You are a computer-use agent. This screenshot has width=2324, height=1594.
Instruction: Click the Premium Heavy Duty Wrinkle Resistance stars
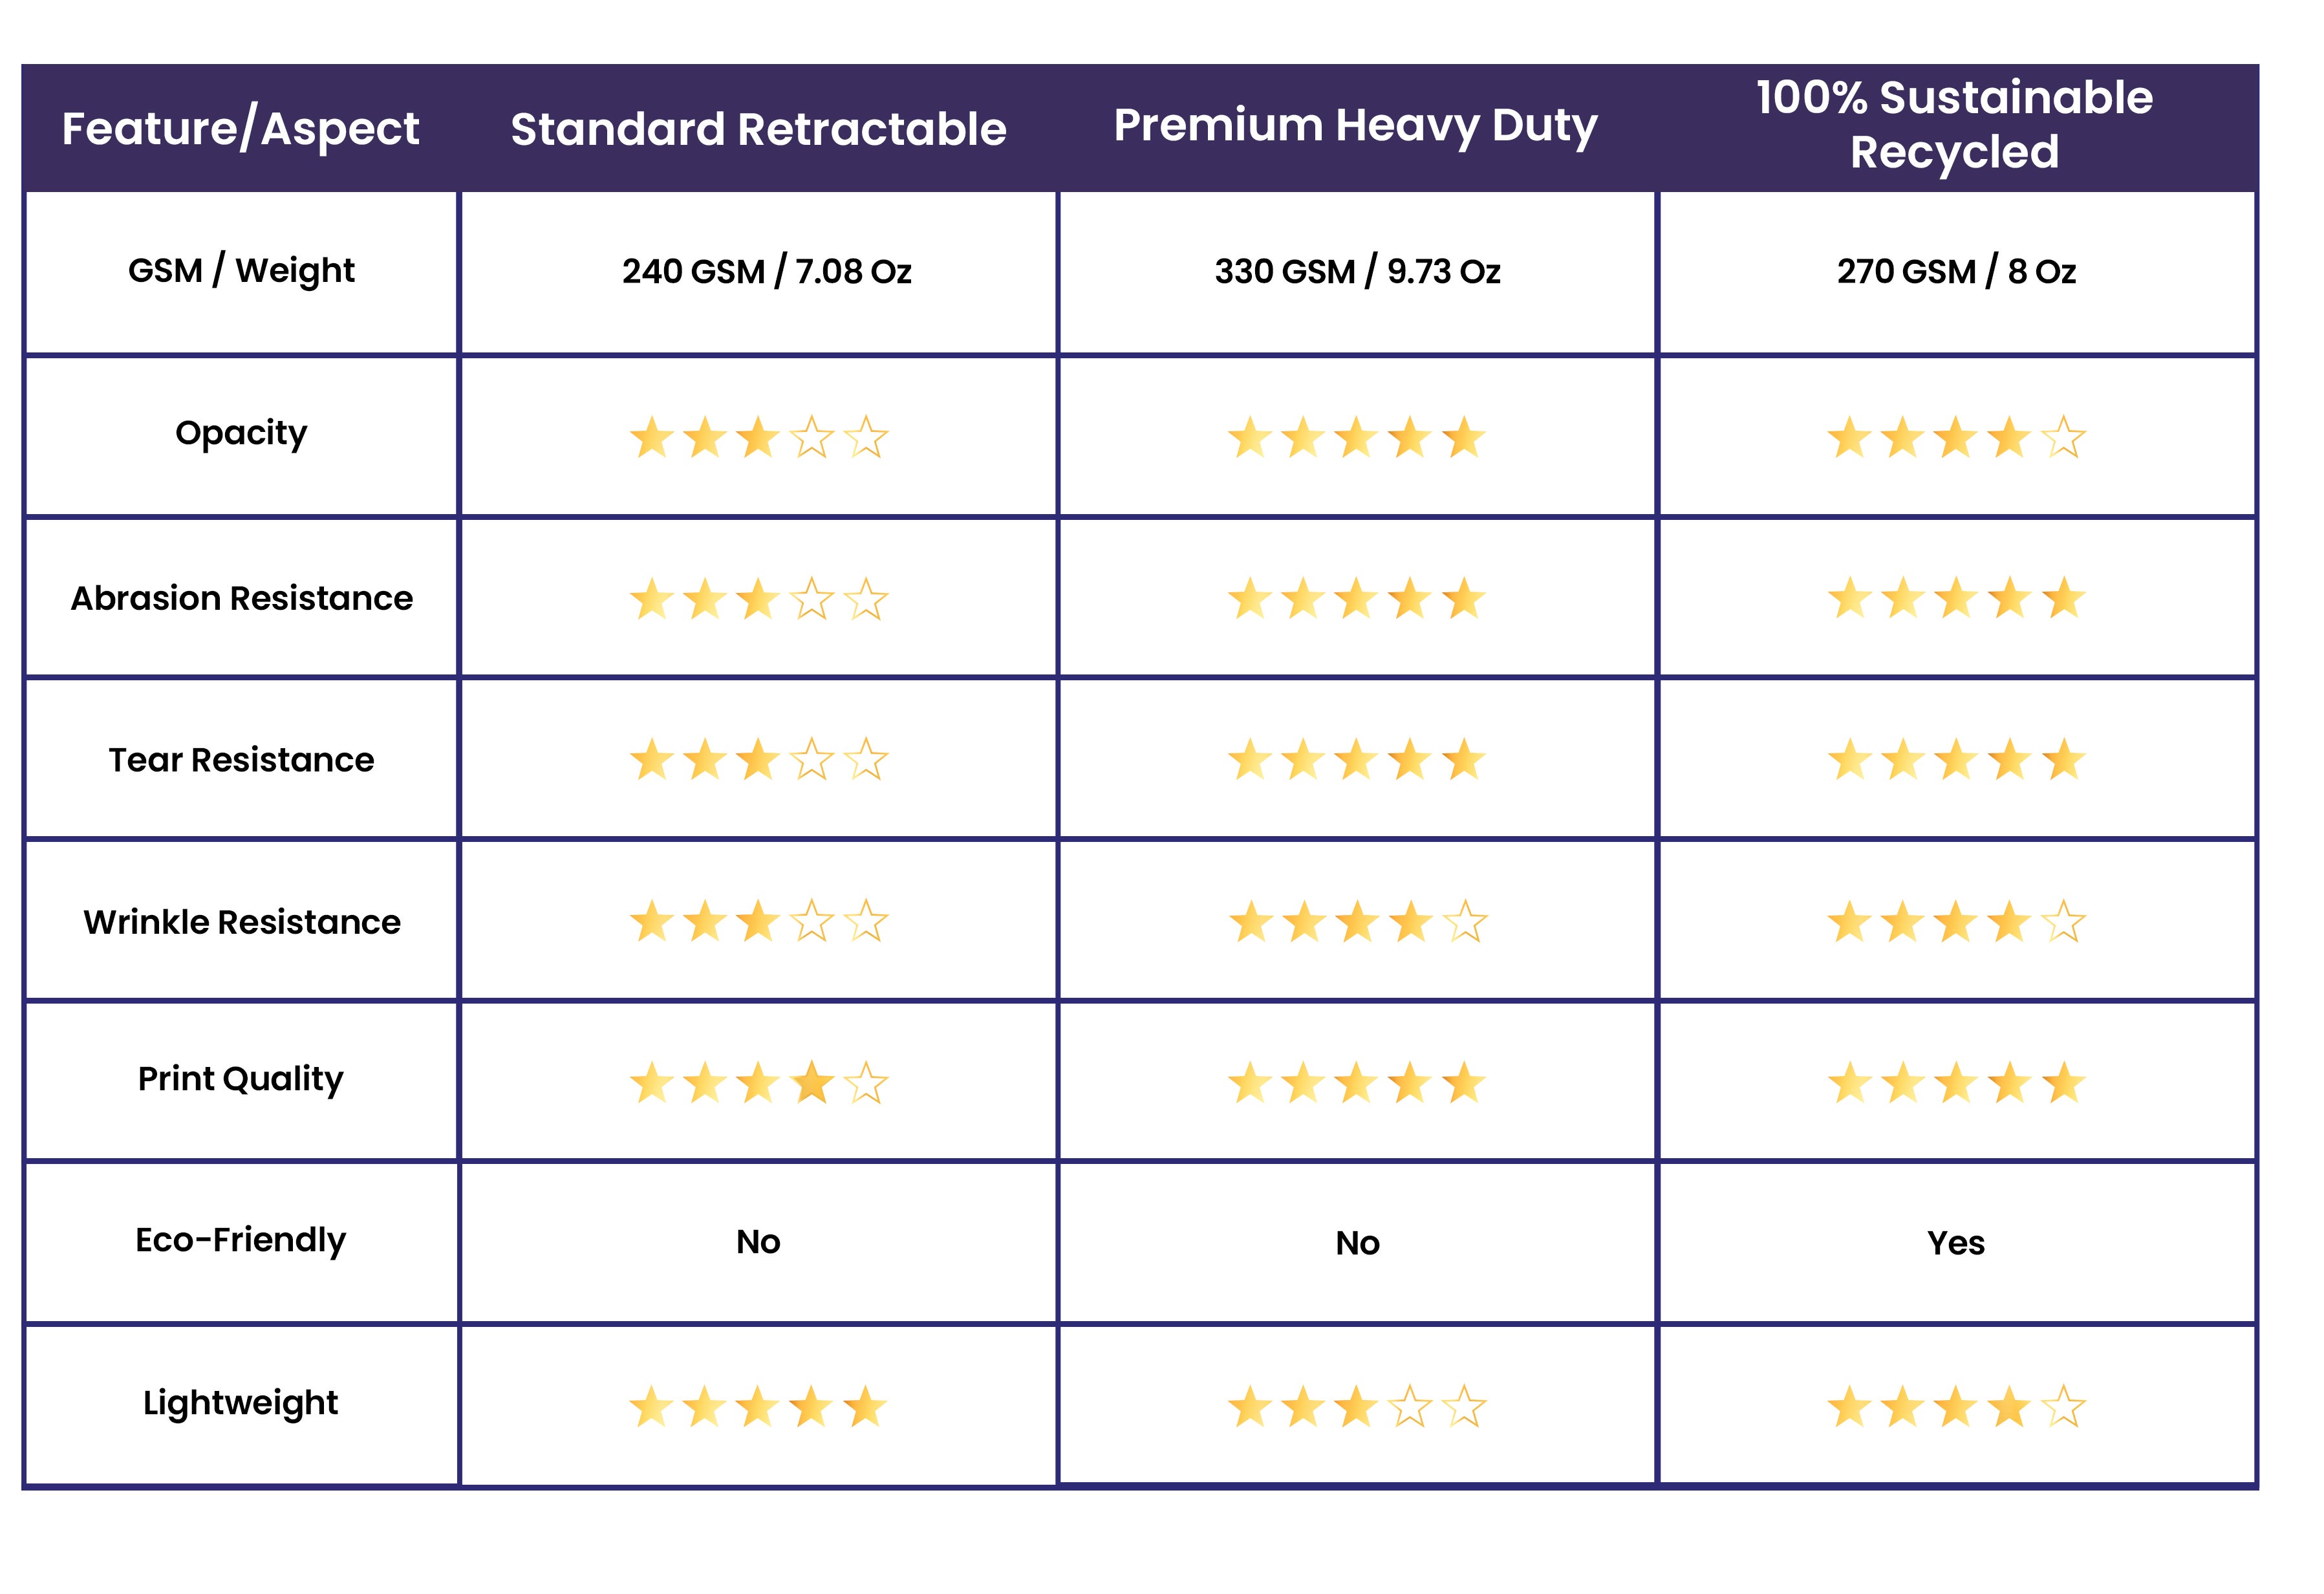1357,922
